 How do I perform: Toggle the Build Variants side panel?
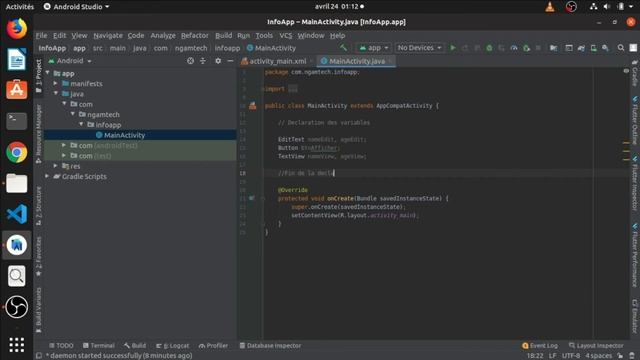pyautogui.click(x=38, y=309)
